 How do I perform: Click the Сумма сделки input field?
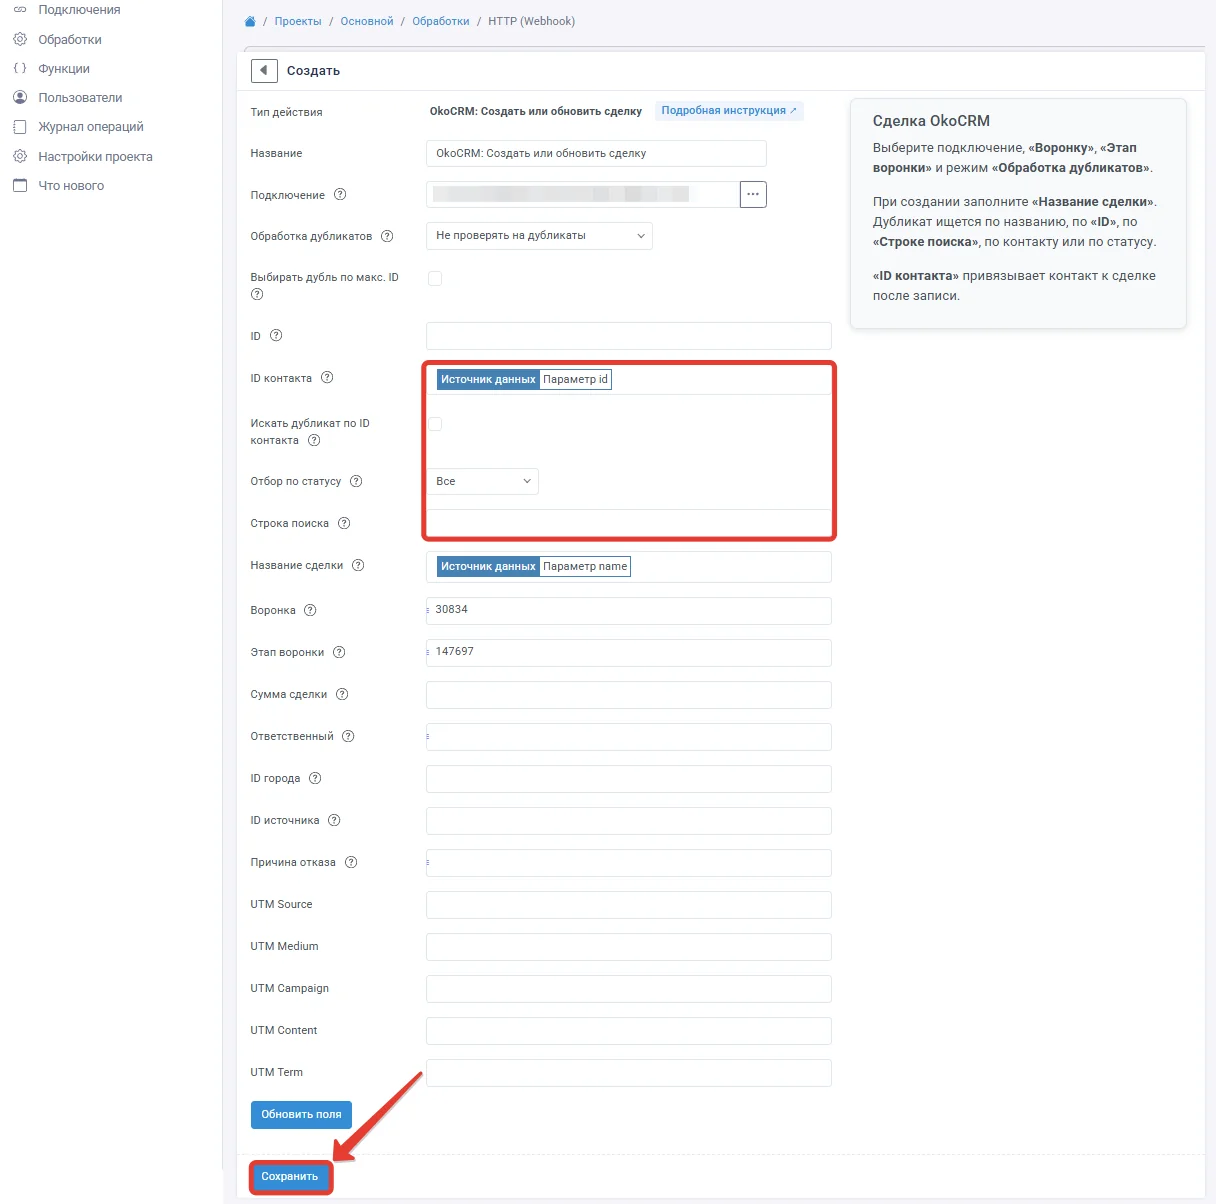pyautogui.click(x=629, y=695)
